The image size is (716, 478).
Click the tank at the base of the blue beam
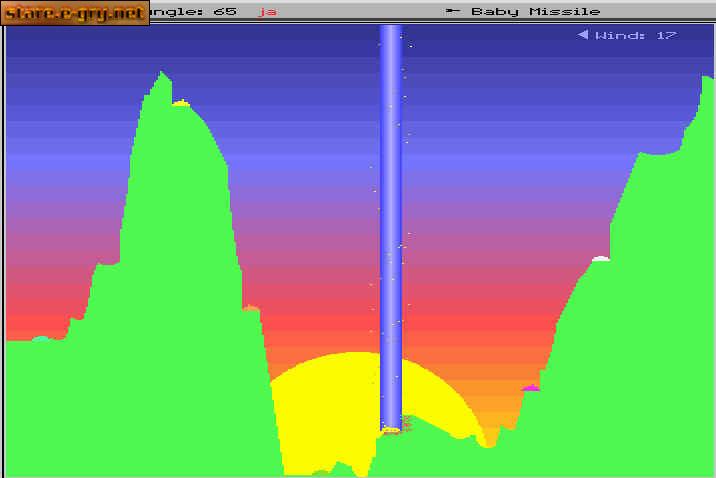click(x=390, y=430)
